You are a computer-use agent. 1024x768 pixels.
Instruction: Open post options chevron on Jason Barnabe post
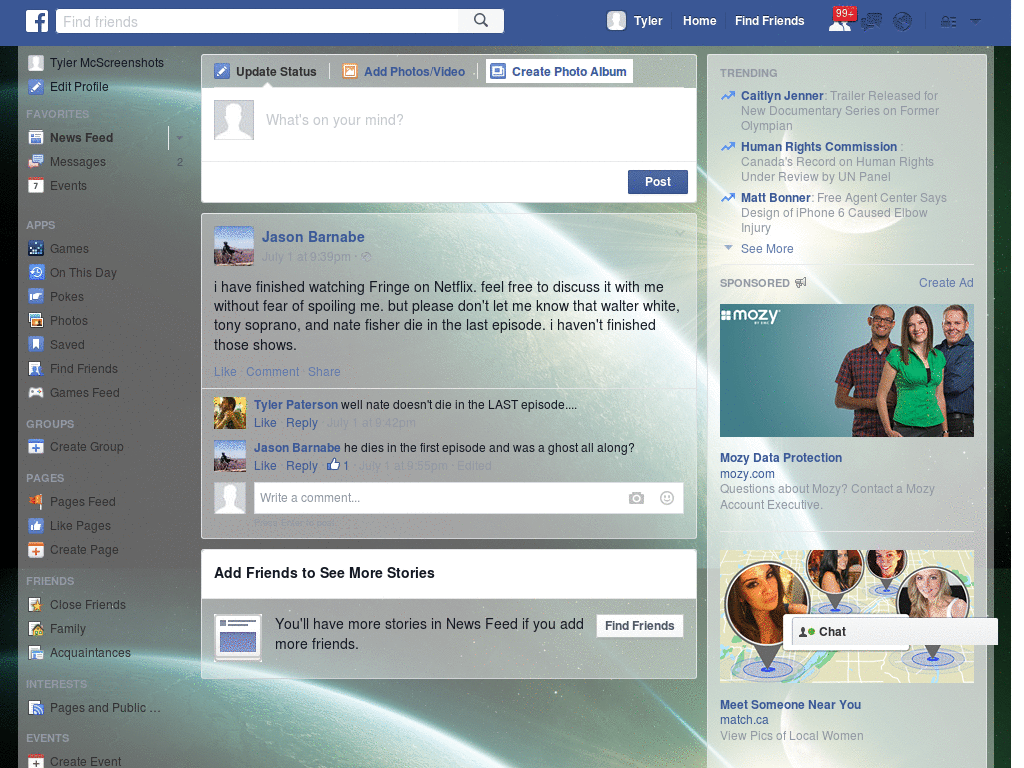(680, 233)
